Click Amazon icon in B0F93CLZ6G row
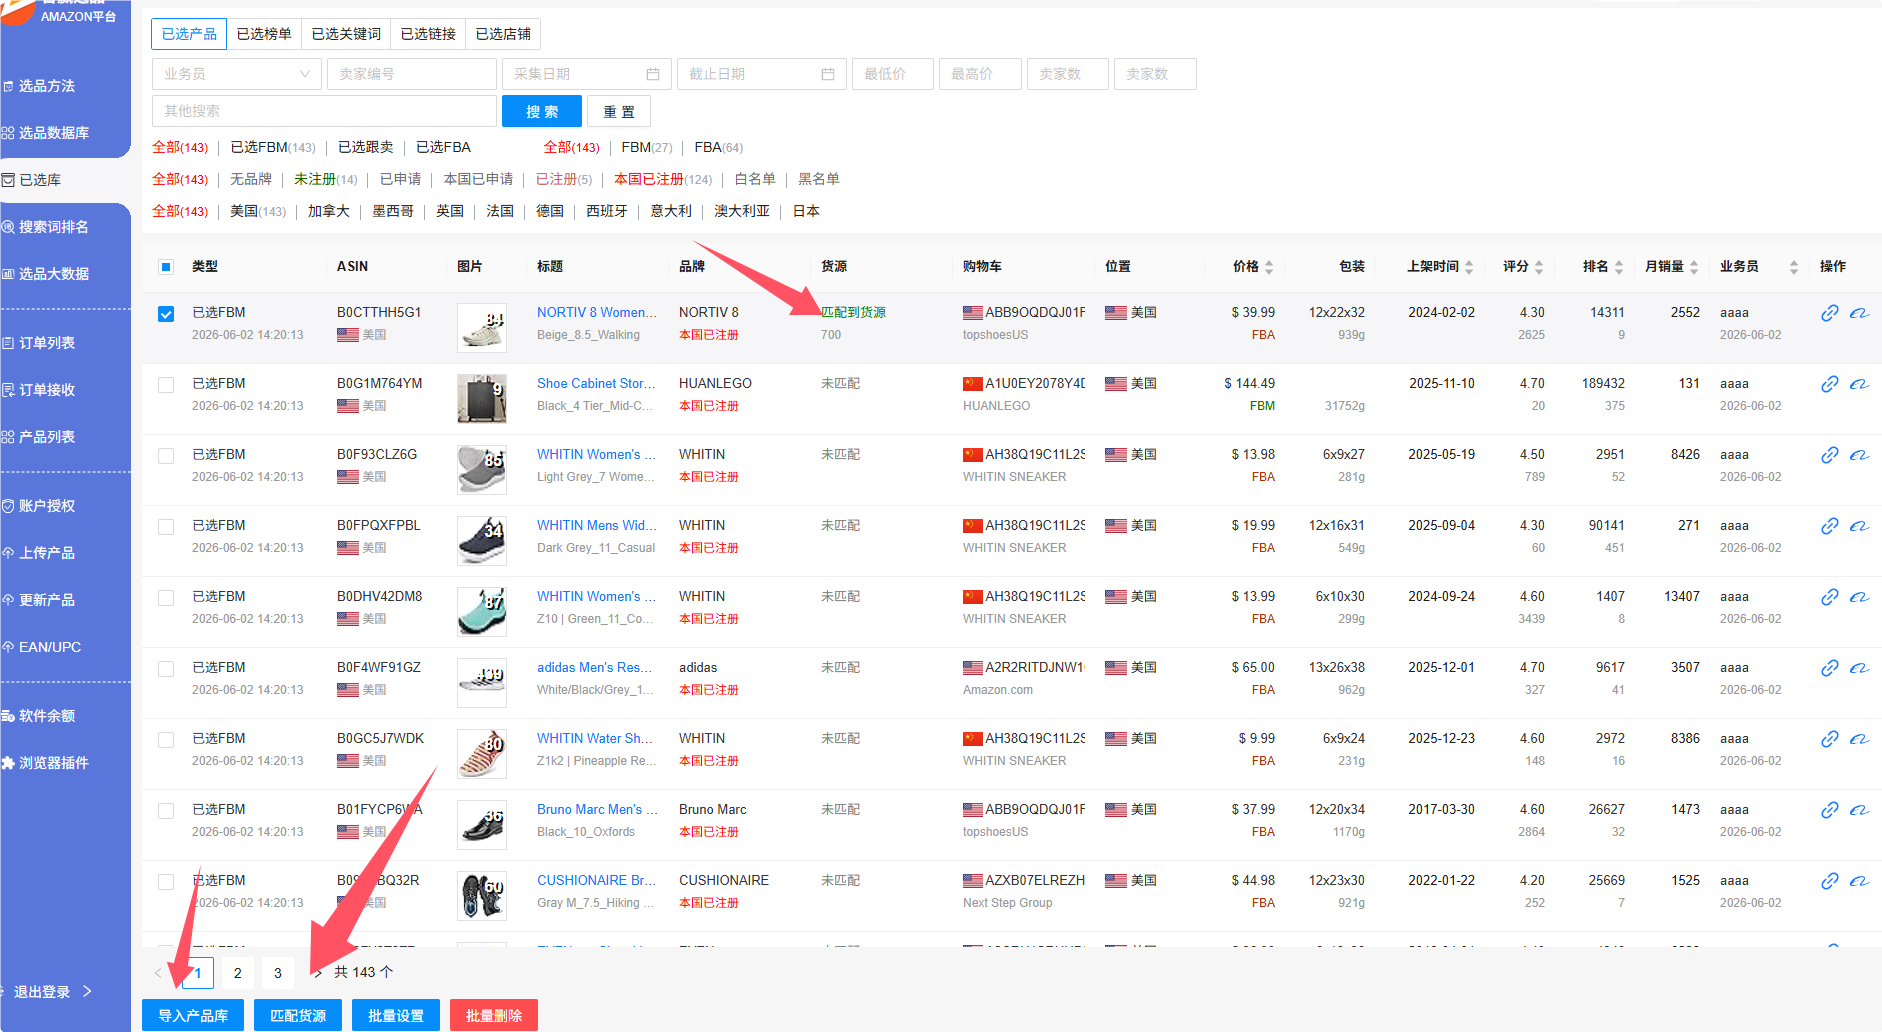This screenshot has height=1032, width=1882. click(x=1859, y=455)
